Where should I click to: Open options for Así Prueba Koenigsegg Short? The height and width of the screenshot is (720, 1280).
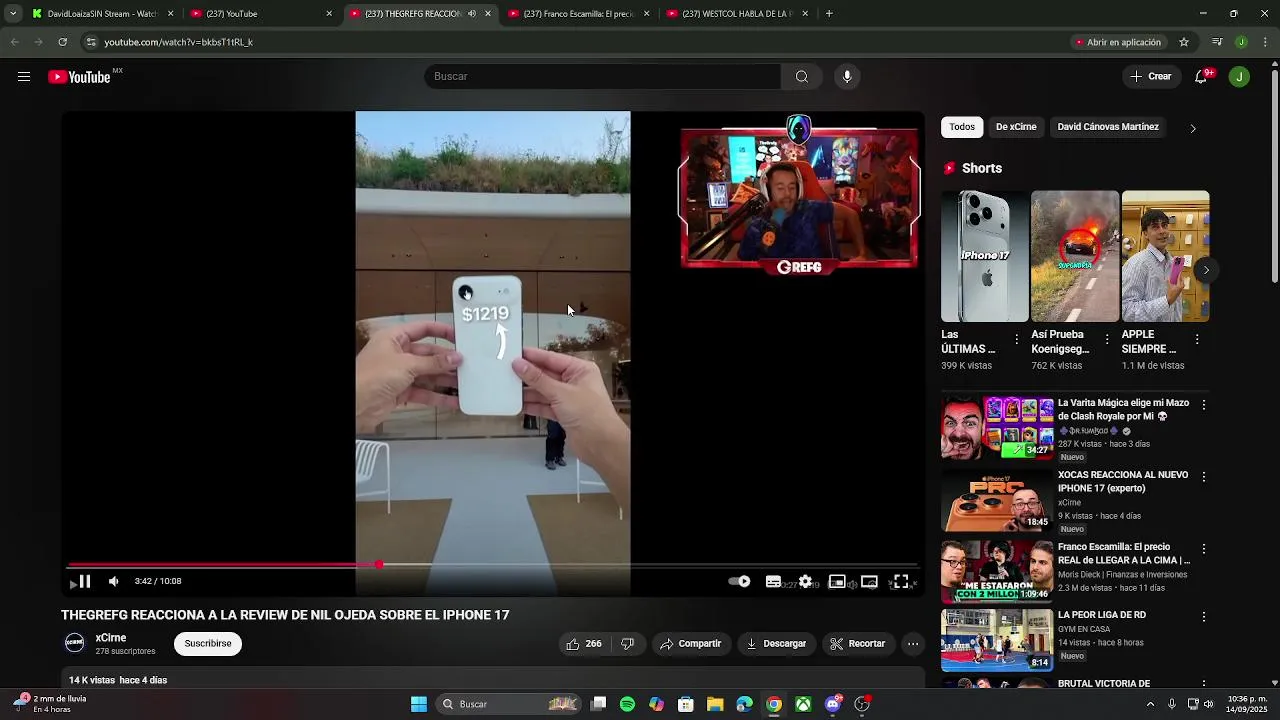click(1107, 340)
